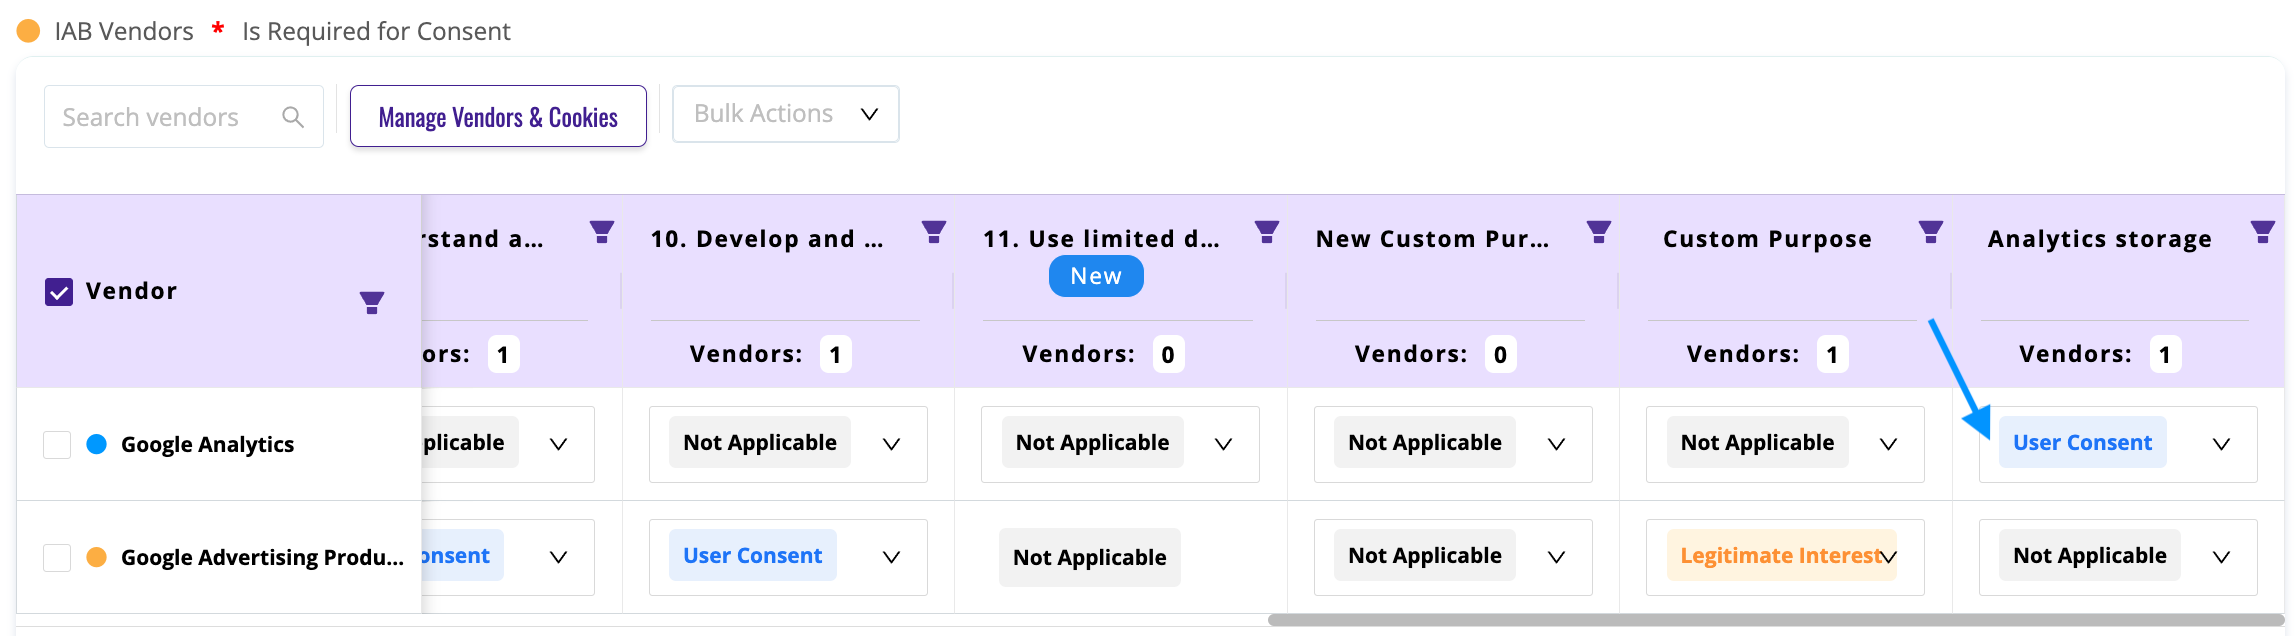The image size is (2295, 636).
Task: Filter the '11. Use limited d...' column
Action: pos(1267,232)
